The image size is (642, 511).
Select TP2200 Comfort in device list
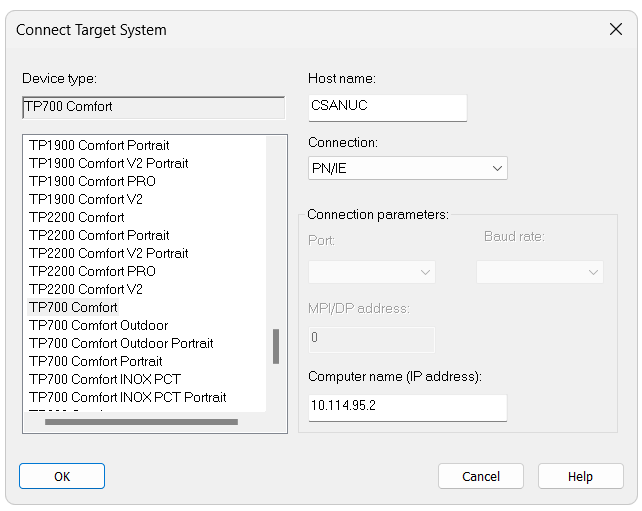(x=77, y=217)
